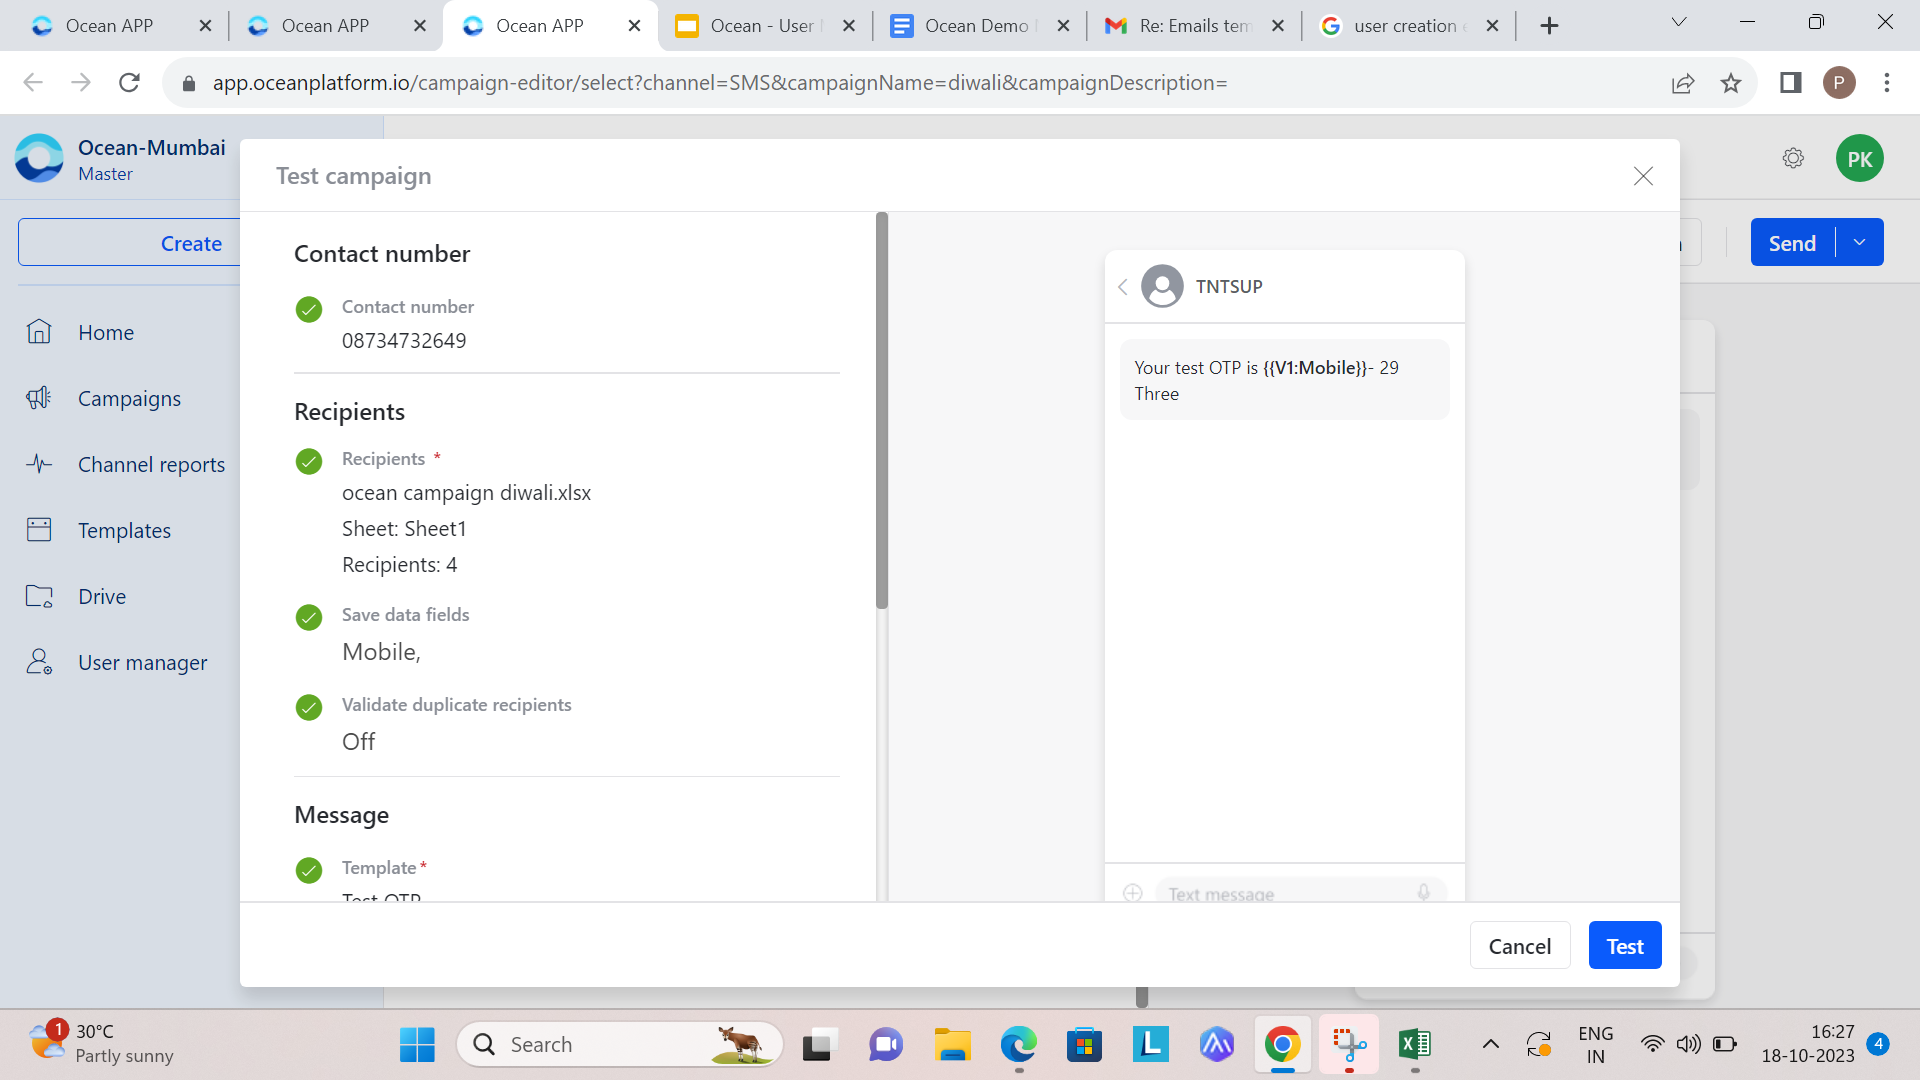1920x1080 pixels.
Task: Expand the Chrome tab search chevron
Action: [1679, 22]
